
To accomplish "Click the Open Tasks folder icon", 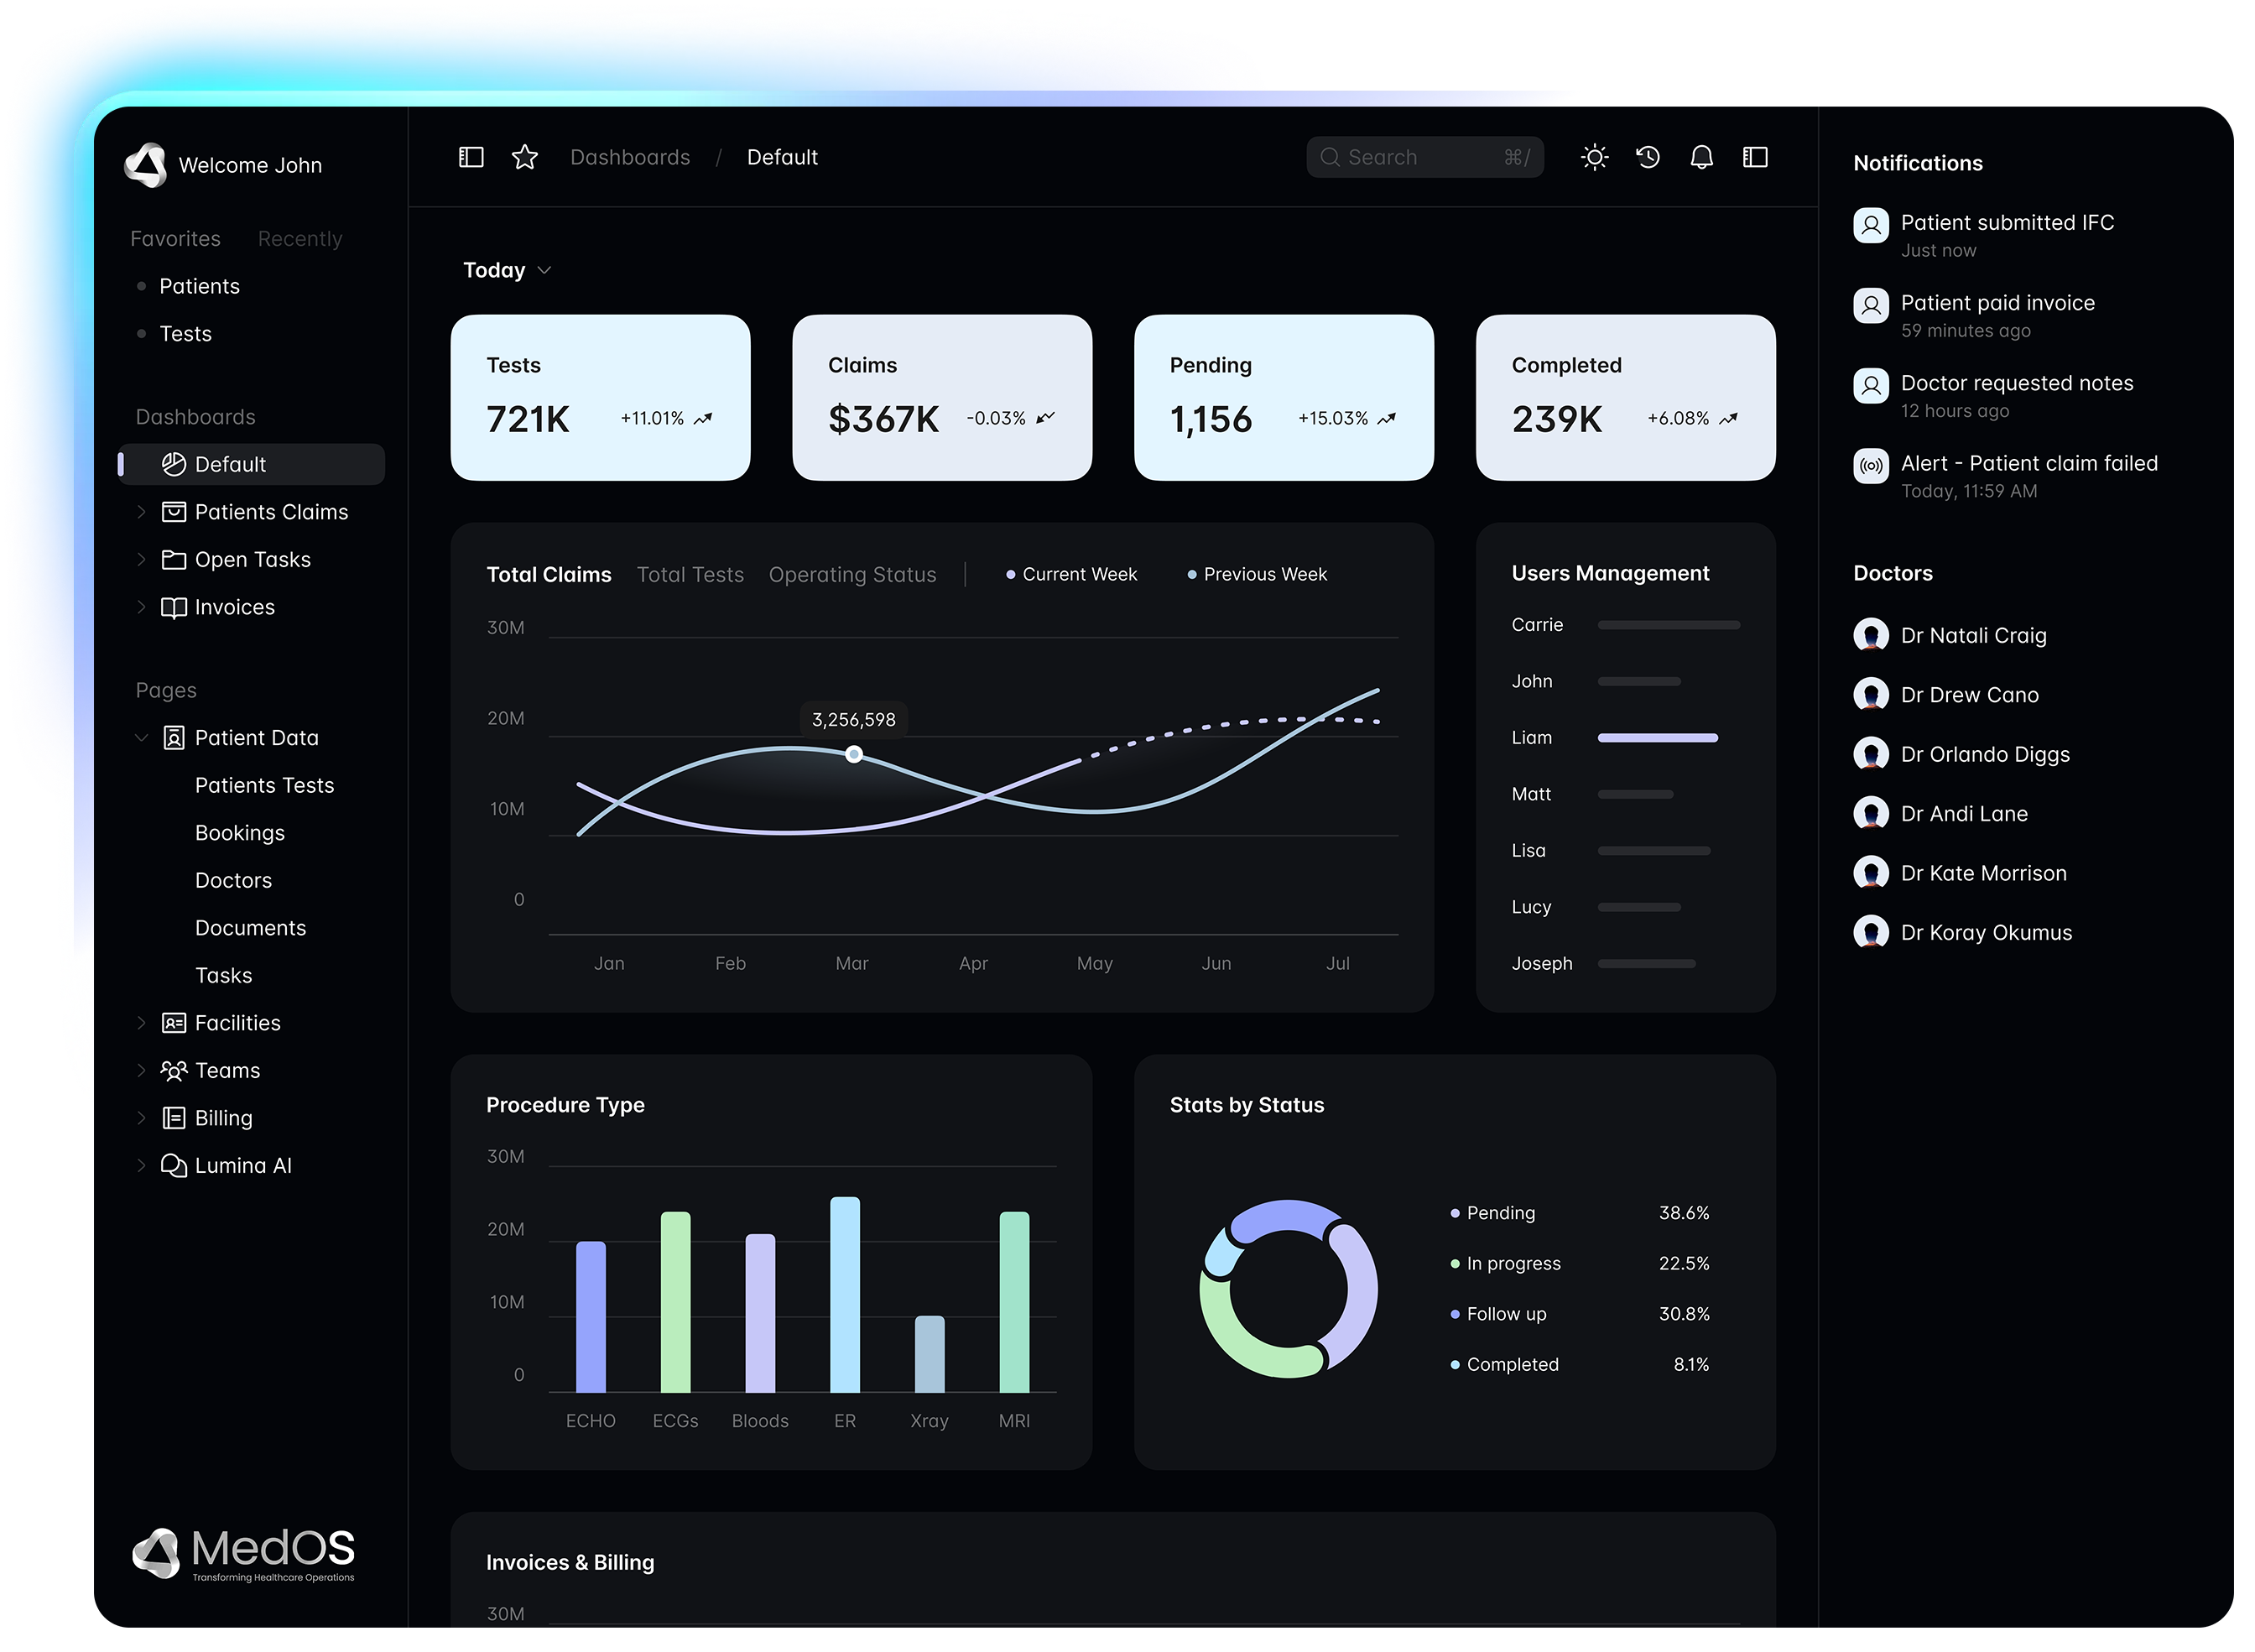I will (x=174, y=560).
